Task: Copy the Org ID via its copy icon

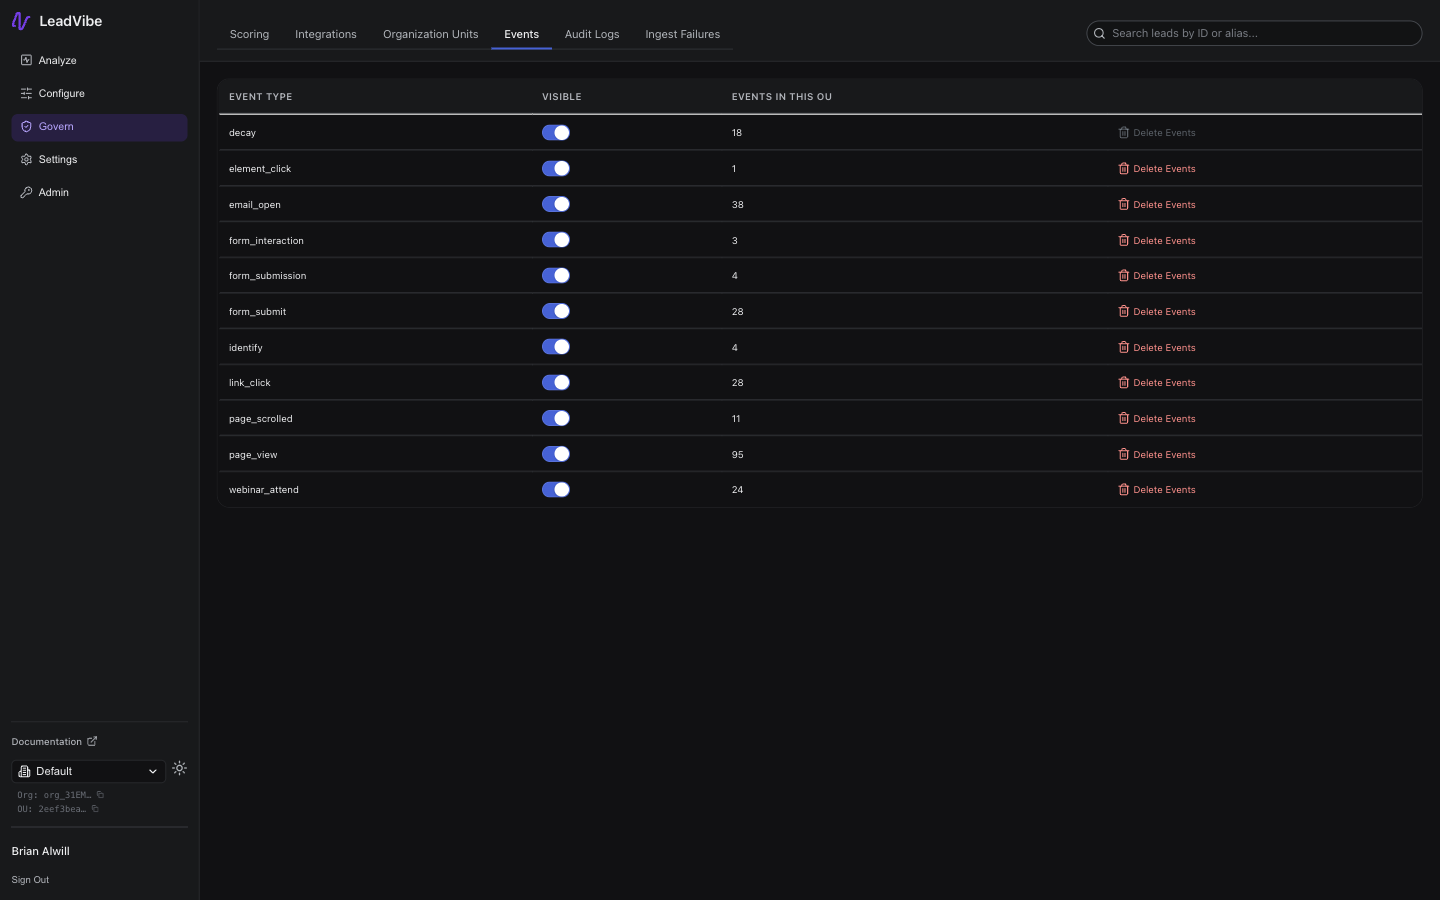Action: 99,795
